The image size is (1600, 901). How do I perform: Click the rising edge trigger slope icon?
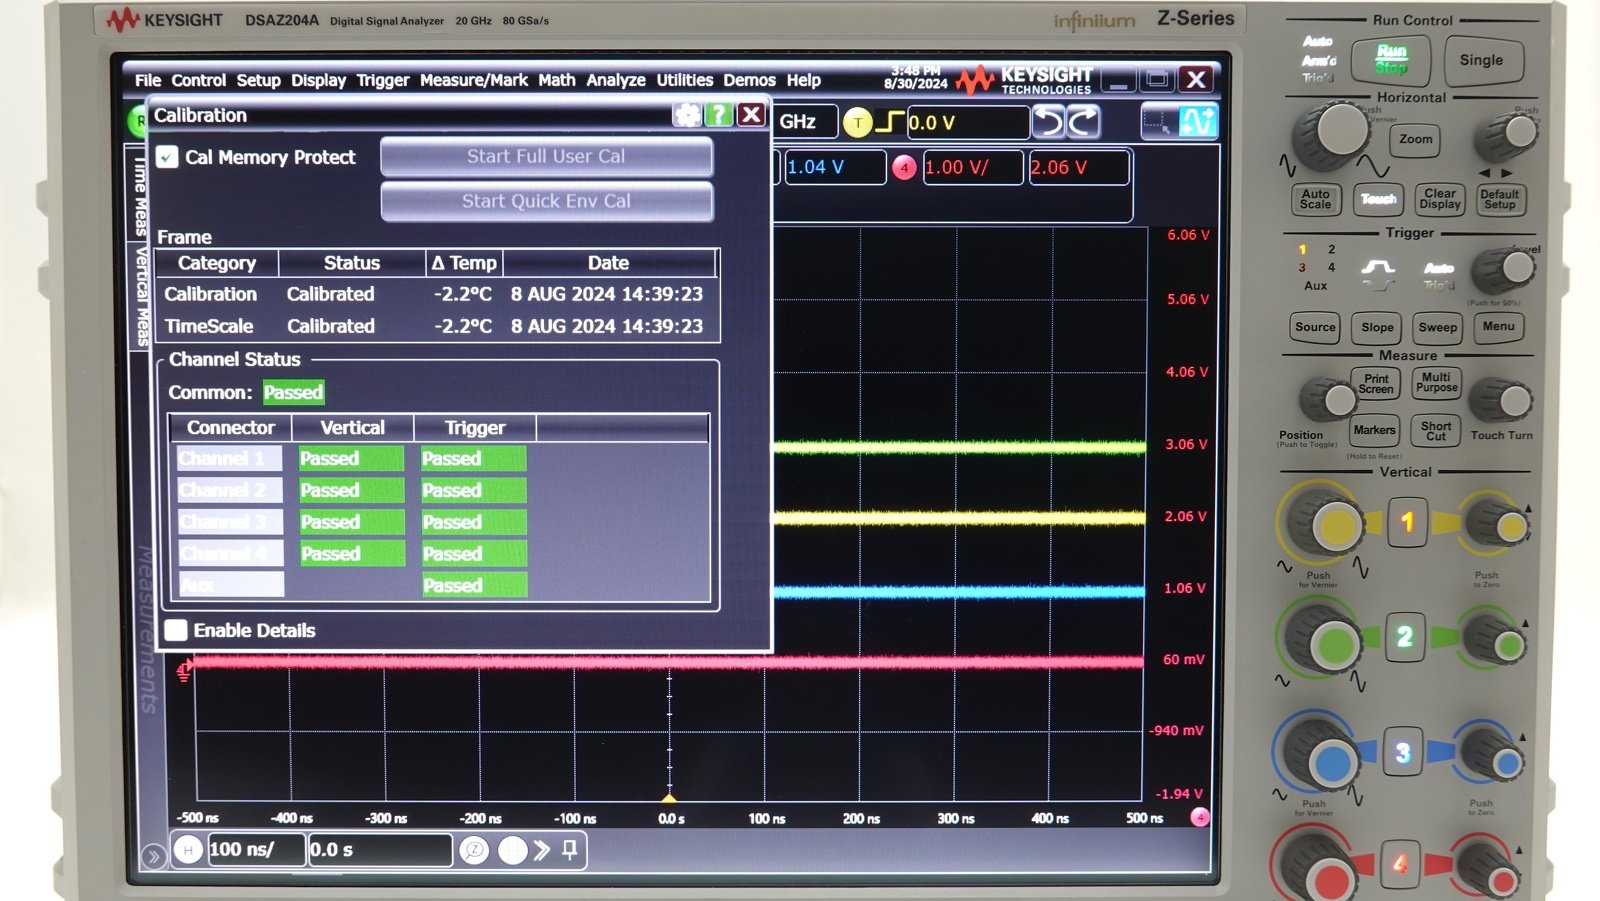pyautogui.click(x=889, y=122)
